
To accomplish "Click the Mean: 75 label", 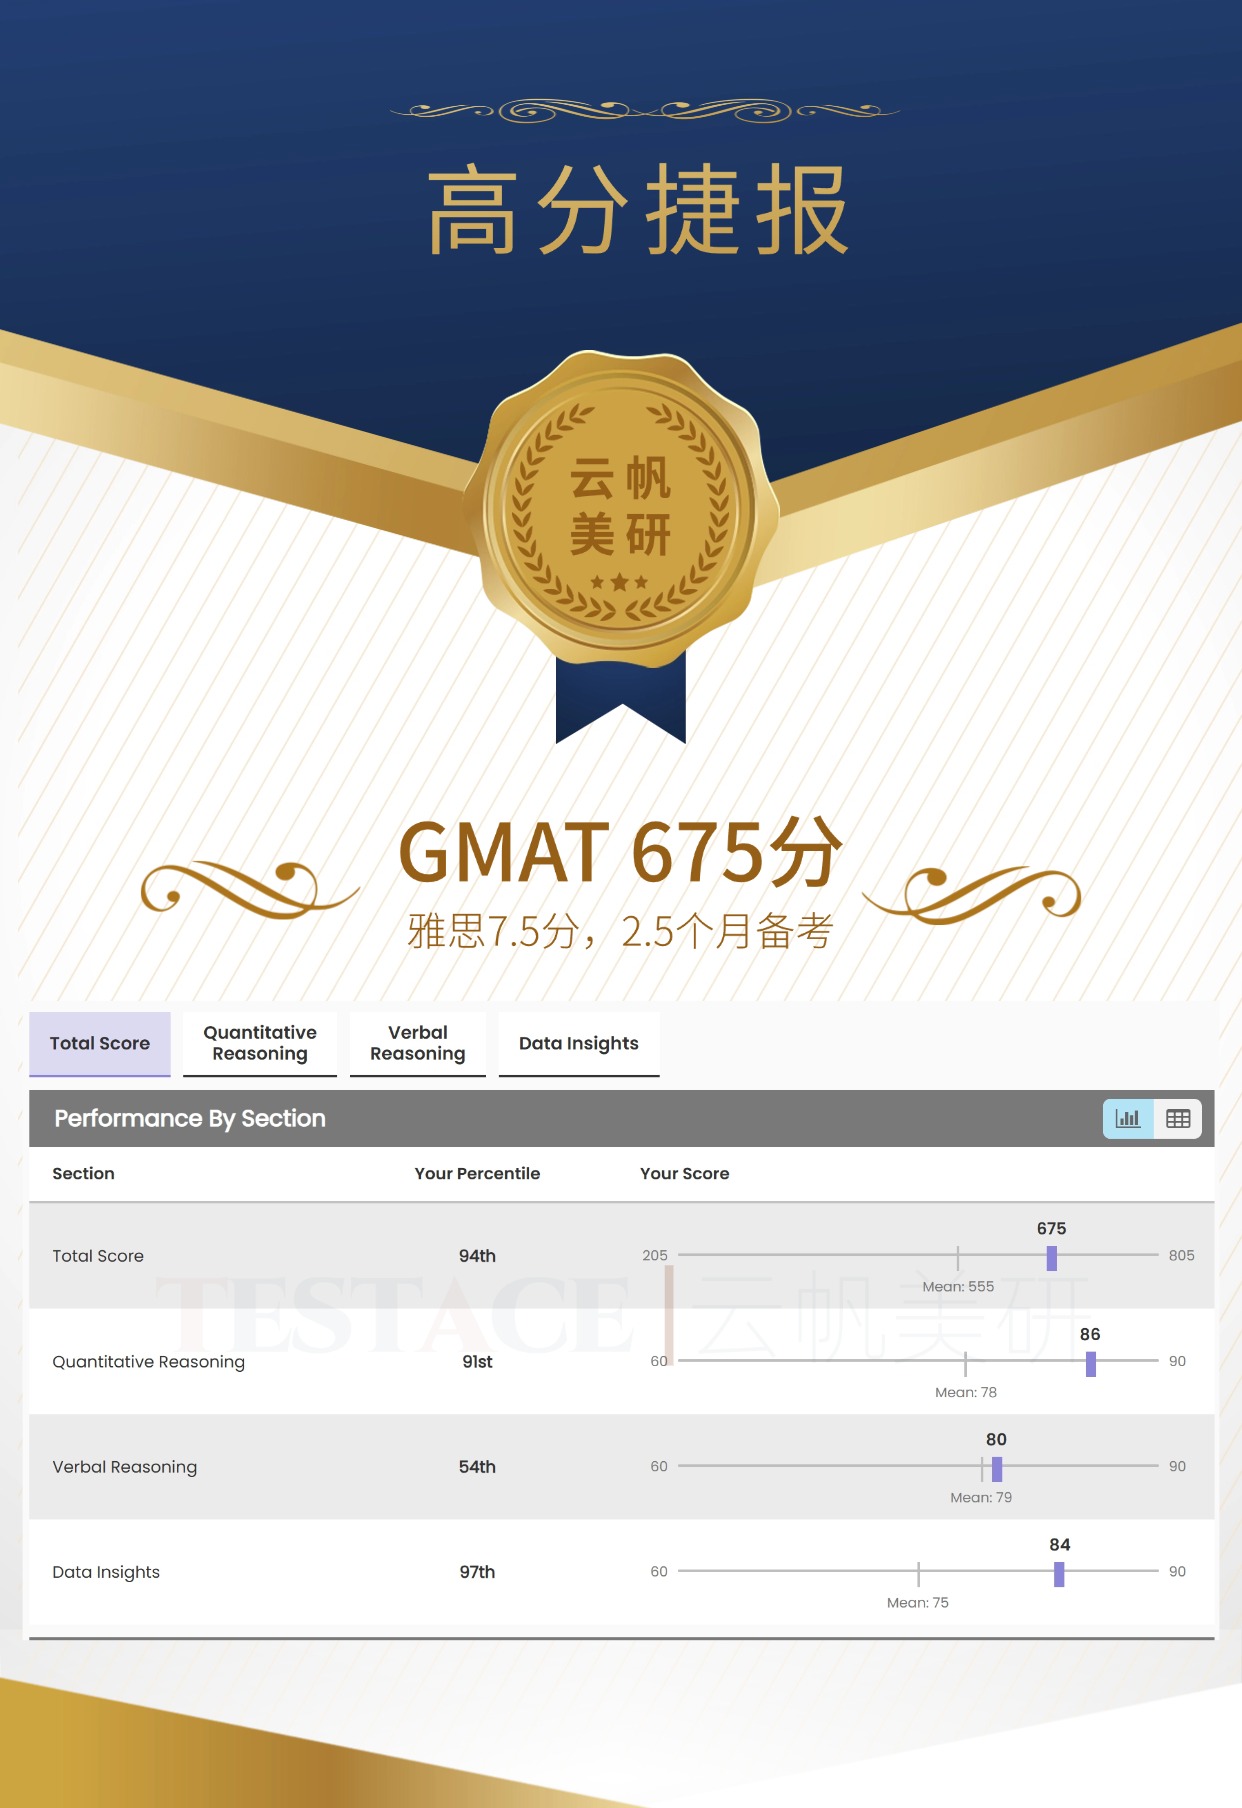I will [918, 1602].
